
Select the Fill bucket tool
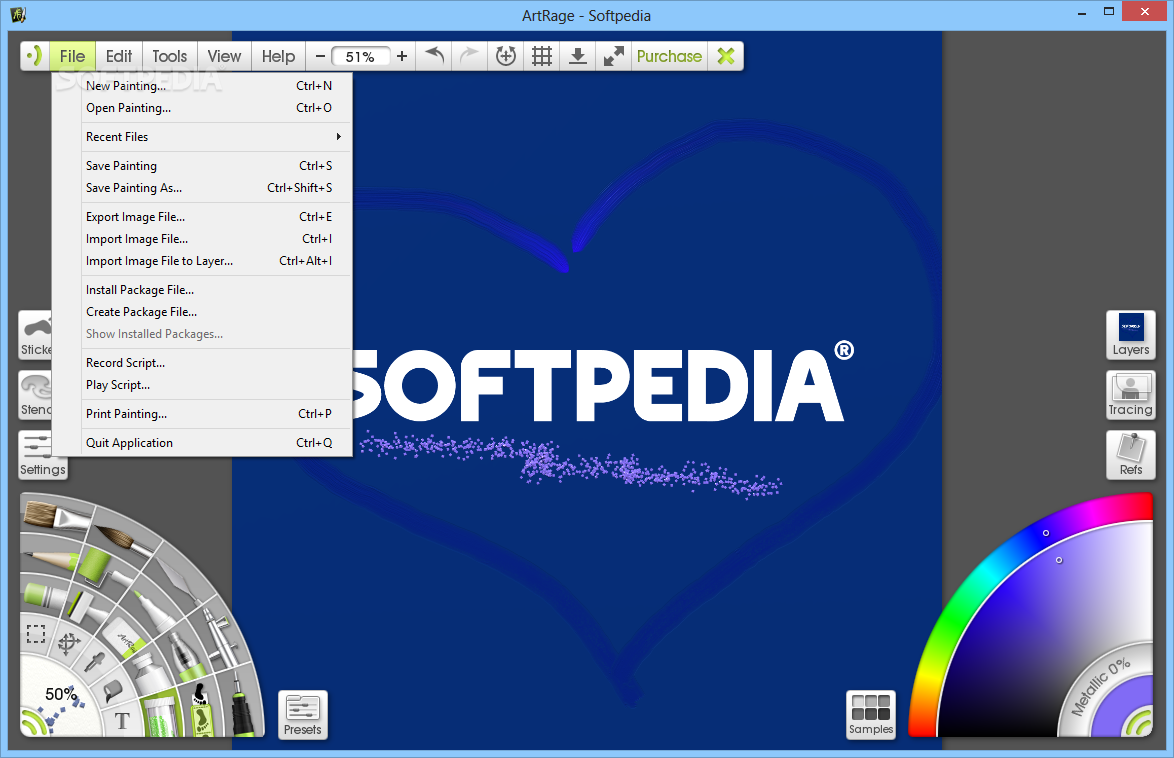112,691
